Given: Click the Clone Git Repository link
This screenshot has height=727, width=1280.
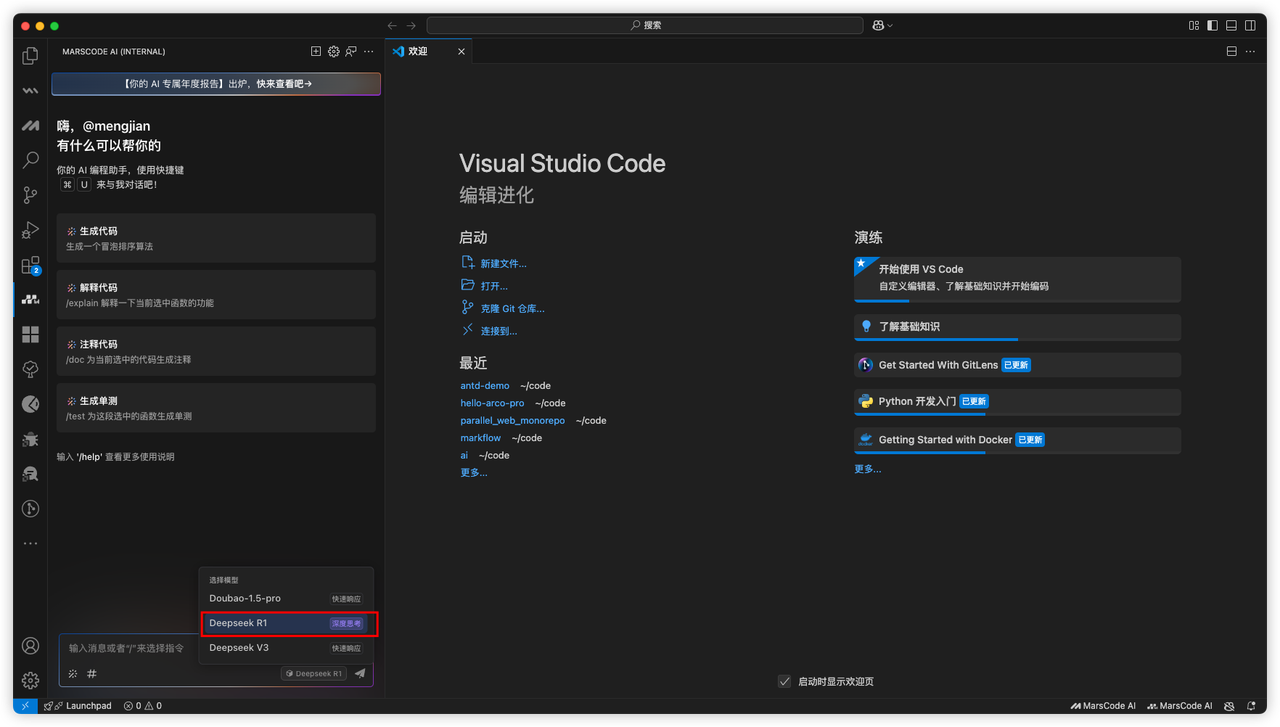Looking at the screenshot, I should (x=512, y=309).
